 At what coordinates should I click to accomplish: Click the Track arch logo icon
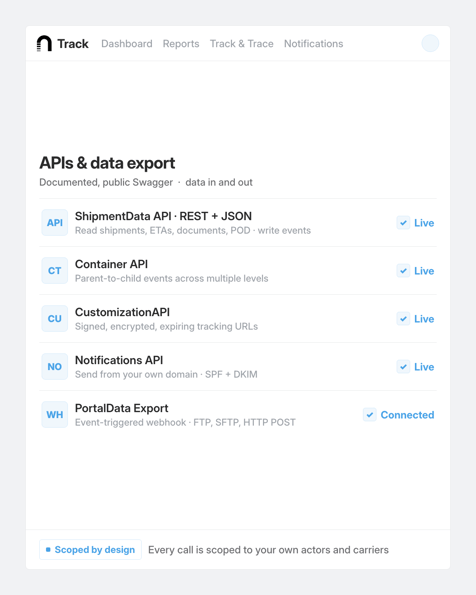(x=44, y=43)
